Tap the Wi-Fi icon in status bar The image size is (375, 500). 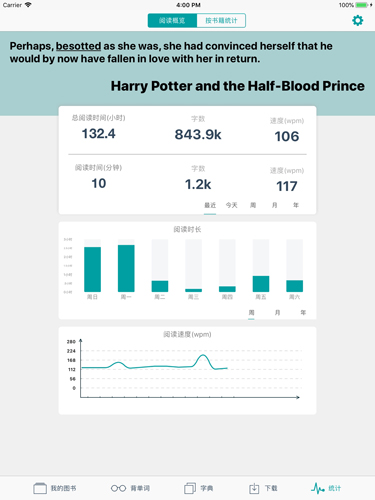pos(28,5)
